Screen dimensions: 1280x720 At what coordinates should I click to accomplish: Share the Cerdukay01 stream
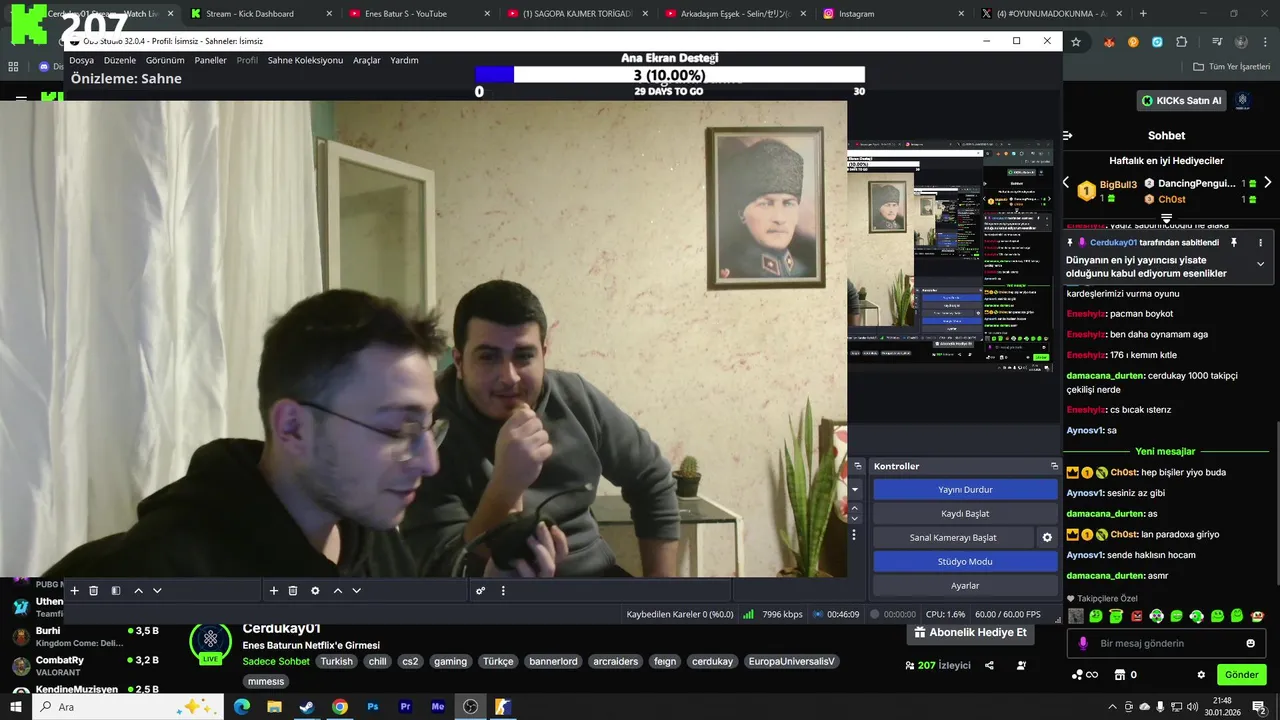click(989, 665)
